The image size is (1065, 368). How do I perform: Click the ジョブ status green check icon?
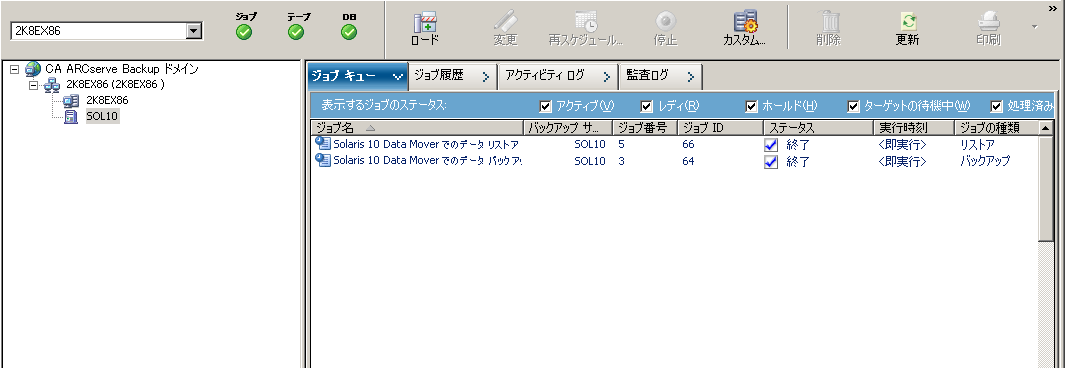click(x=245, y=32)
